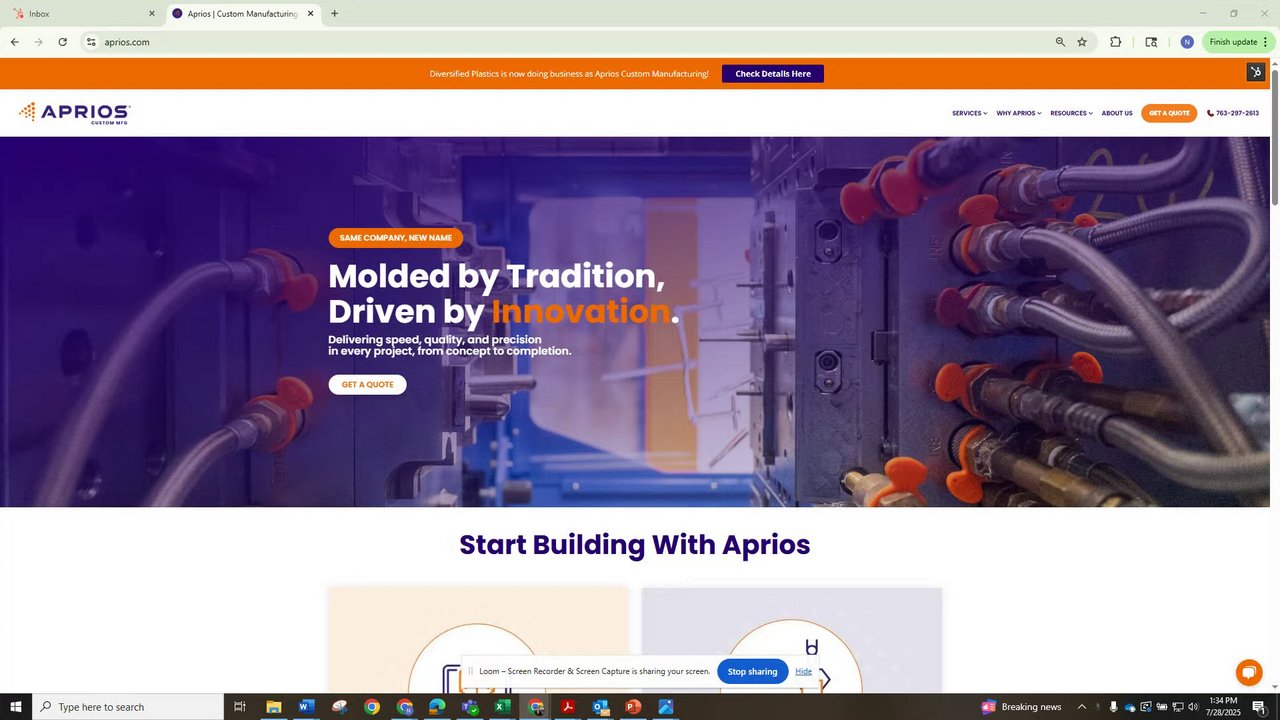Switch to the Inbox tab
Image resolution: width=1280 pixels, height=720 pixels.
coord(82,14)
